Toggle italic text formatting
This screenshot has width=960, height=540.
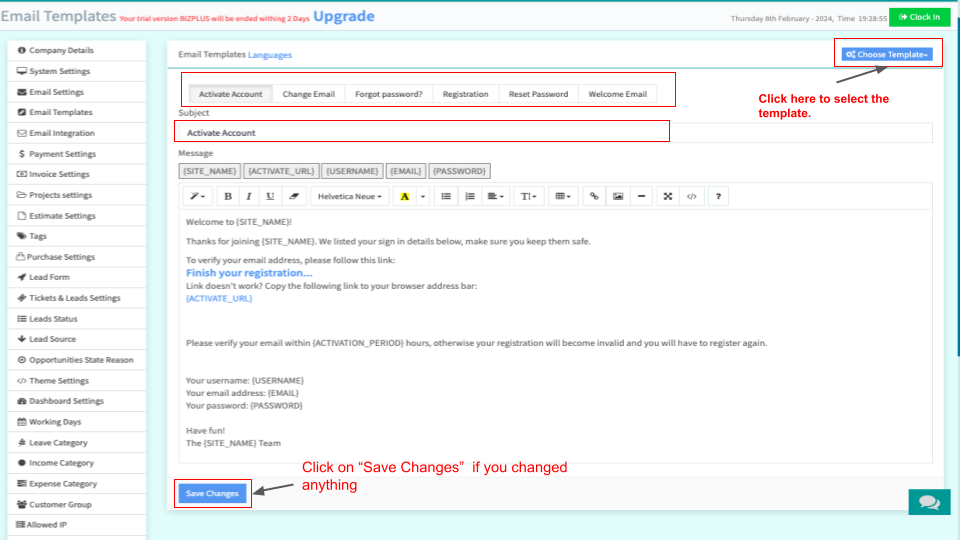(249, 197)
